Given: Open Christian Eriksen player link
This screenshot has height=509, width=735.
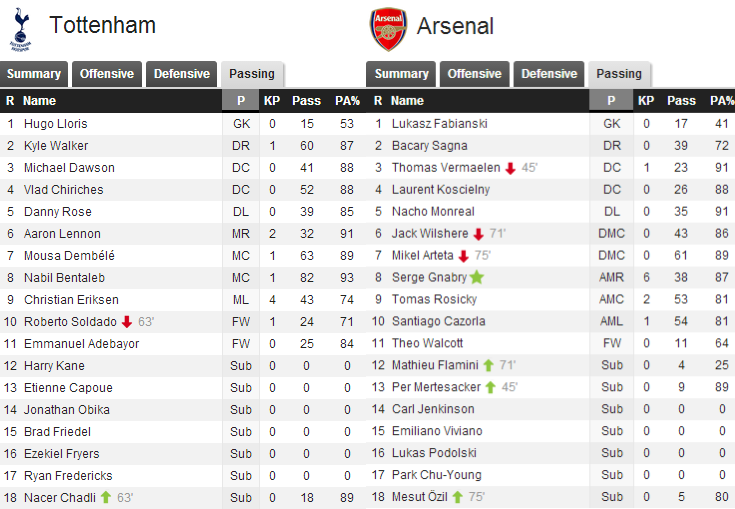Looking at the screenshot, I should click(x=71, y=300).
